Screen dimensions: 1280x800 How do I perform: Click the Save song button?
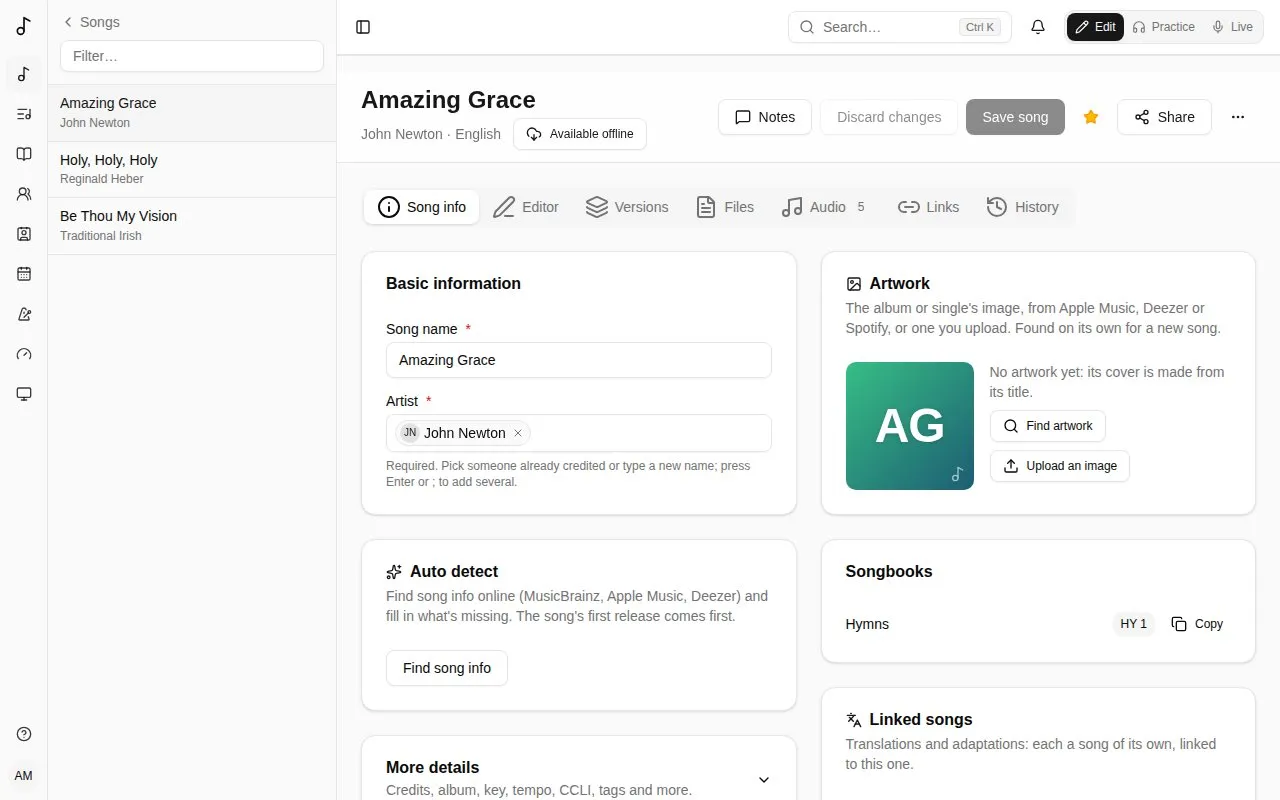(x=1015, y=117)
